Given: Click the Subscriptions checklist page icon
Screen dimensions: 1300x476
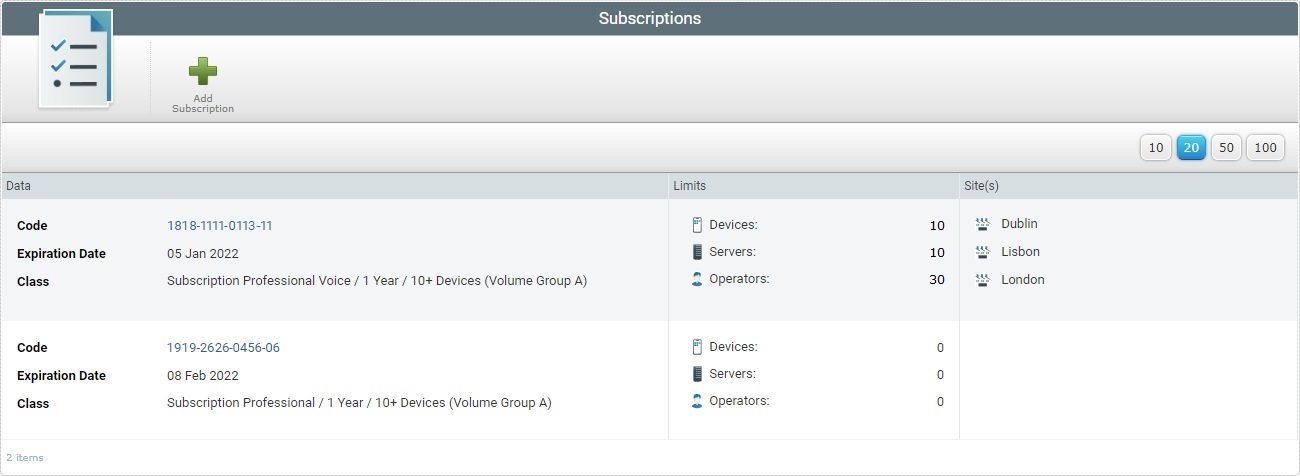Looking at the screenshot, I should [x=75, y=59].
